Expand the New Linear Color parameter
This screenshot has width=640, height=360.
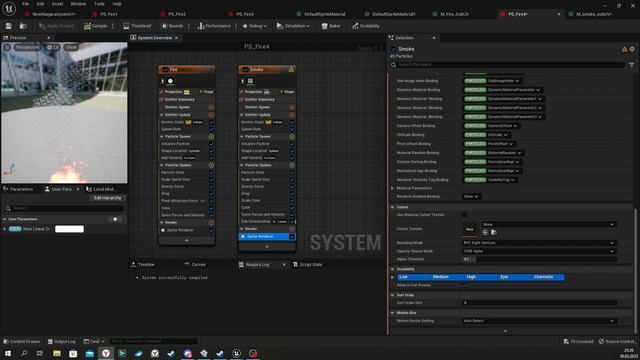pyautogui.click(x=4, y=229)
